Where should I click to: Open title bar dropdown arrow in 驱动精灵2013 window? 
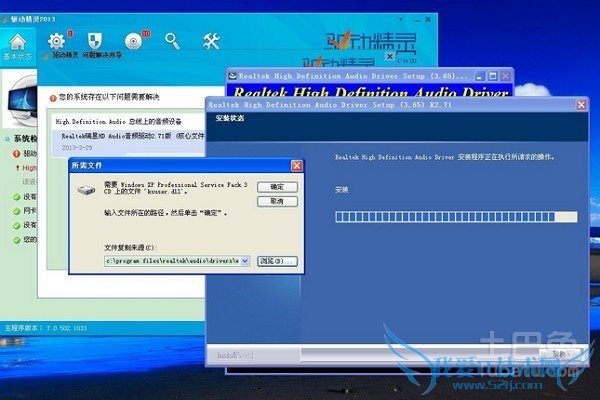point(401,19)
